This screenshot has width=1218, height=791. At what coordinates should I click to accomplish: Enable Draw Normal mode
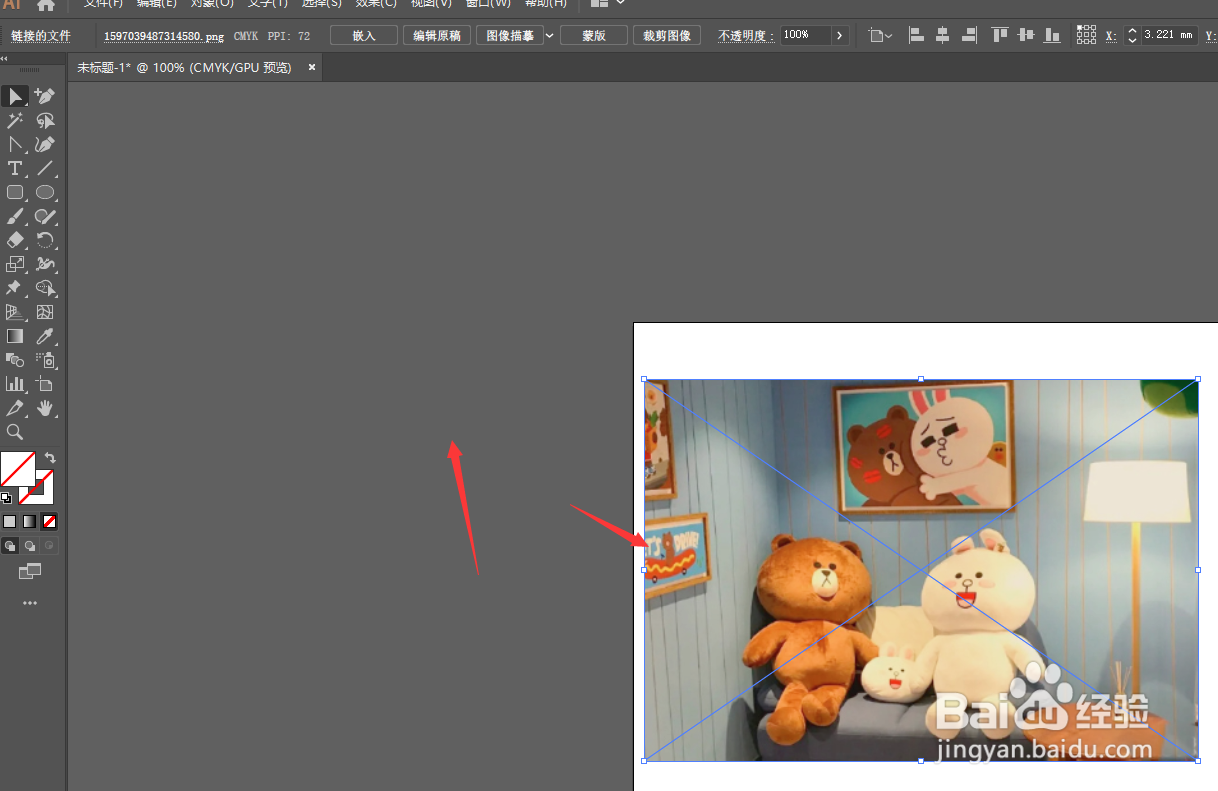(10, 546)
